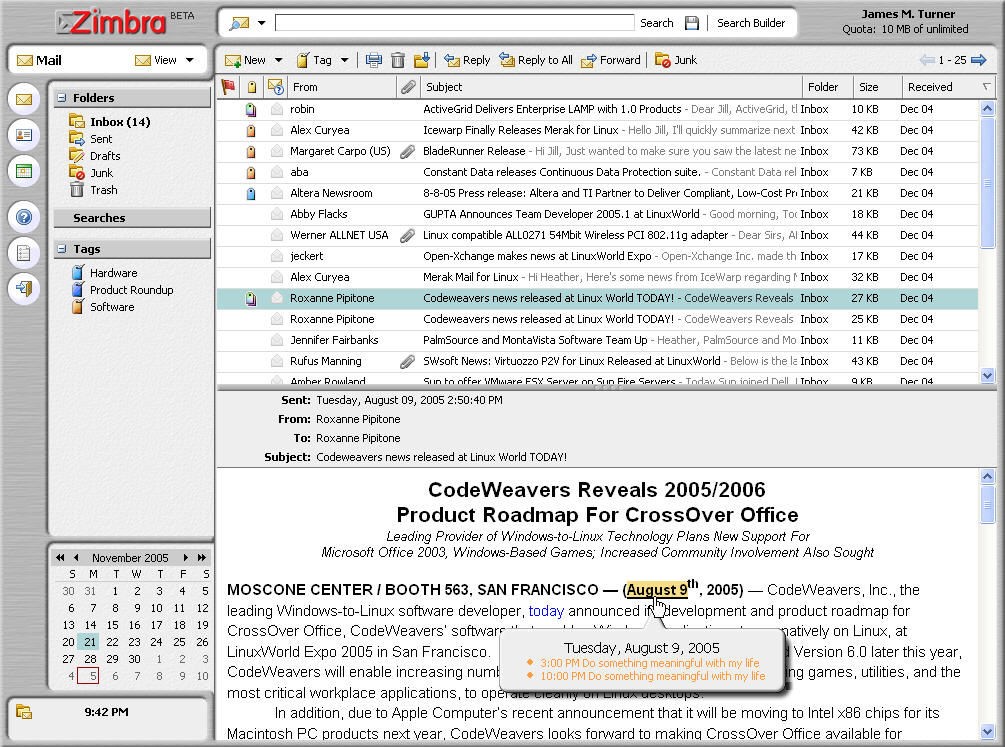Click the Move to folder icon
The image size is (1005, 747).
pyautogui.click(x=422, y=60)
